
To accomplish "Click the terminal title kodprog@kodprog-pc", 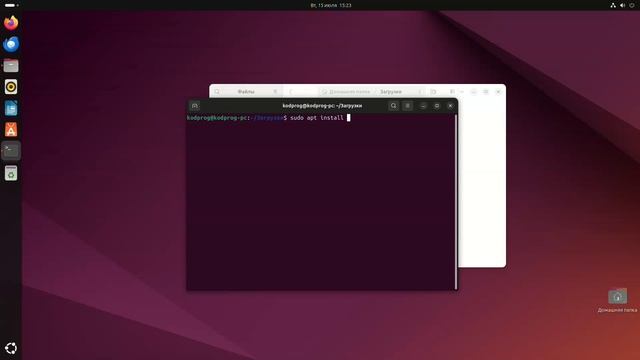I will point(322,106).
